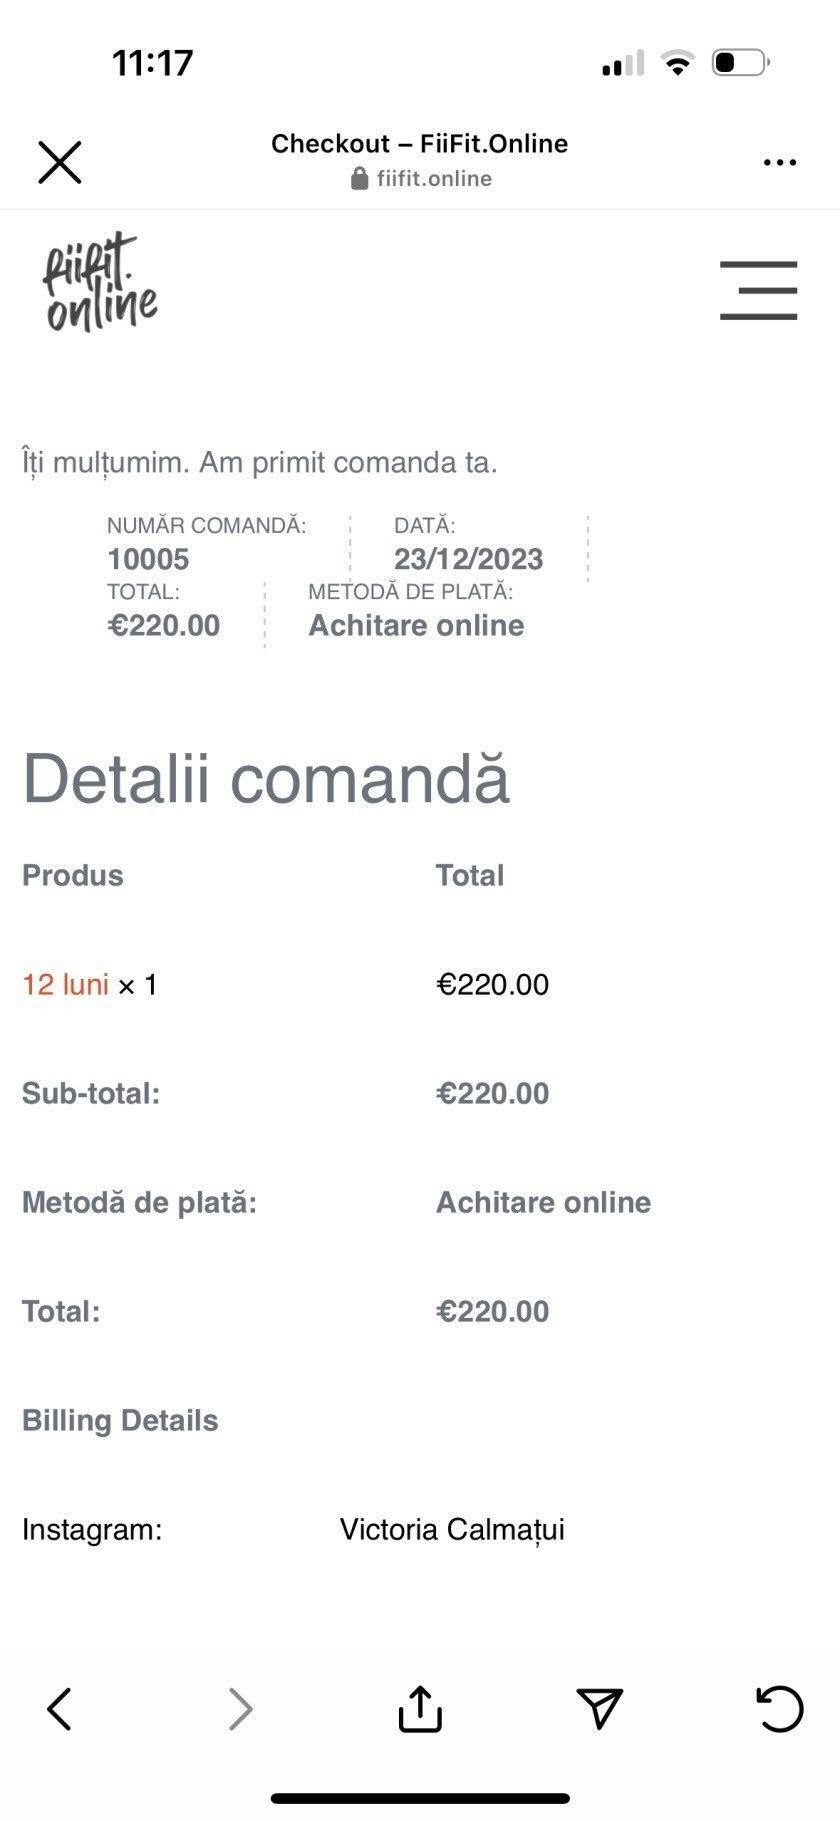Open the three-dot more options menu
This screenshot has width=840, height=1821.
click(779, 162)
